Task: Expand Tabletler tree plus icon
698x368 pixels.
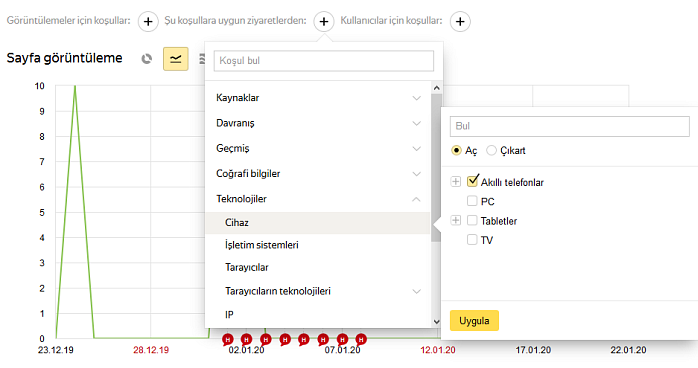Action: 455,220
